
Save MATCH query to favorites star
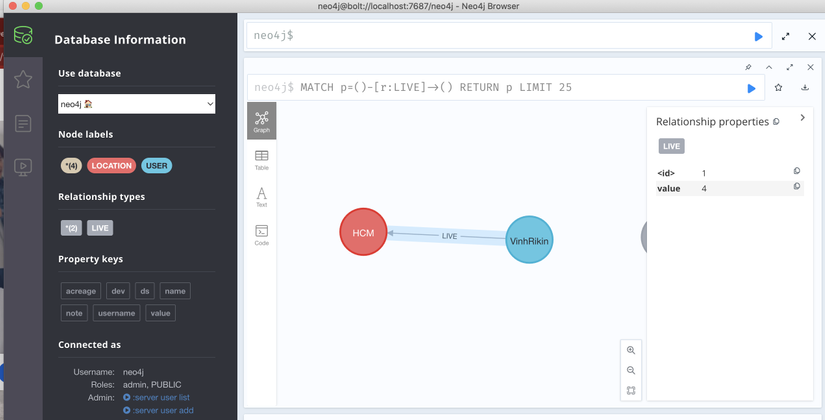[x=778, y=88]
